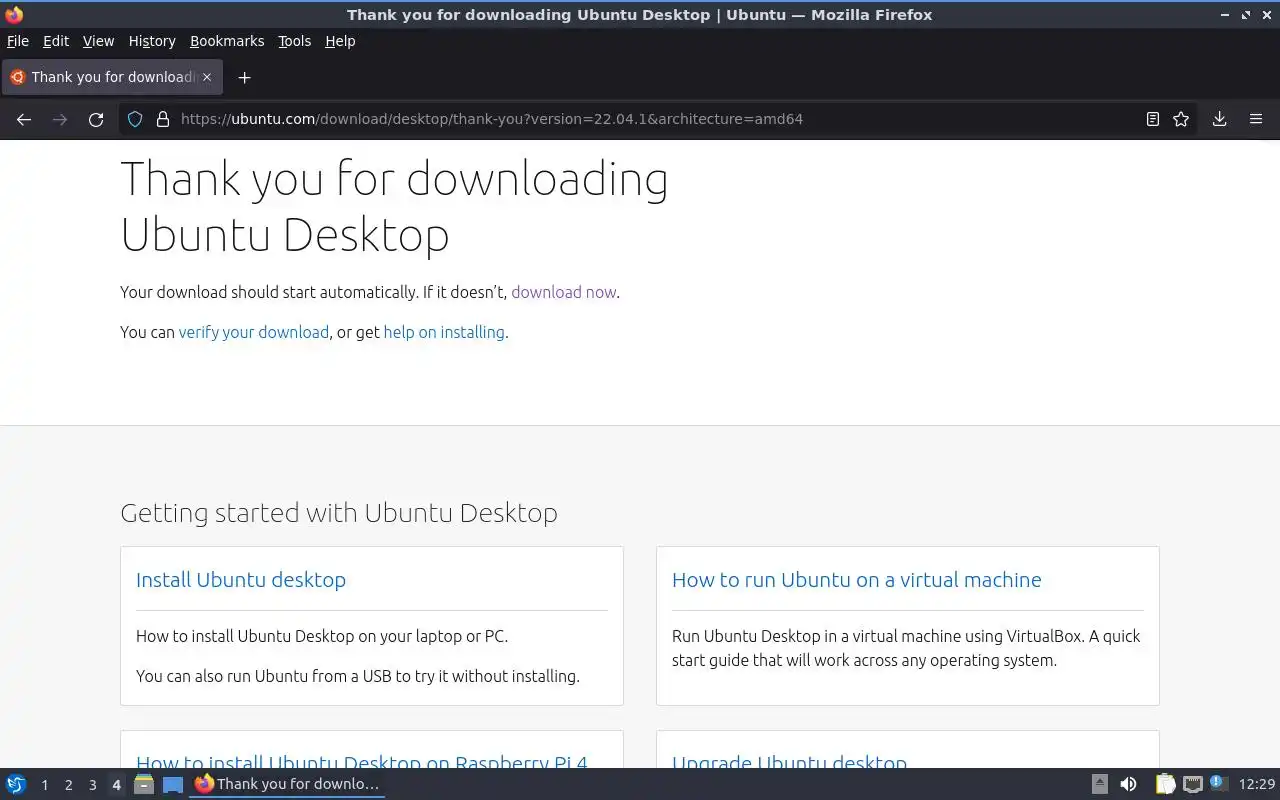The height and width of the screenshot is (800, 1280).
Task: Toggle Reader View for this page
Action: click(x=1153, y=119)
